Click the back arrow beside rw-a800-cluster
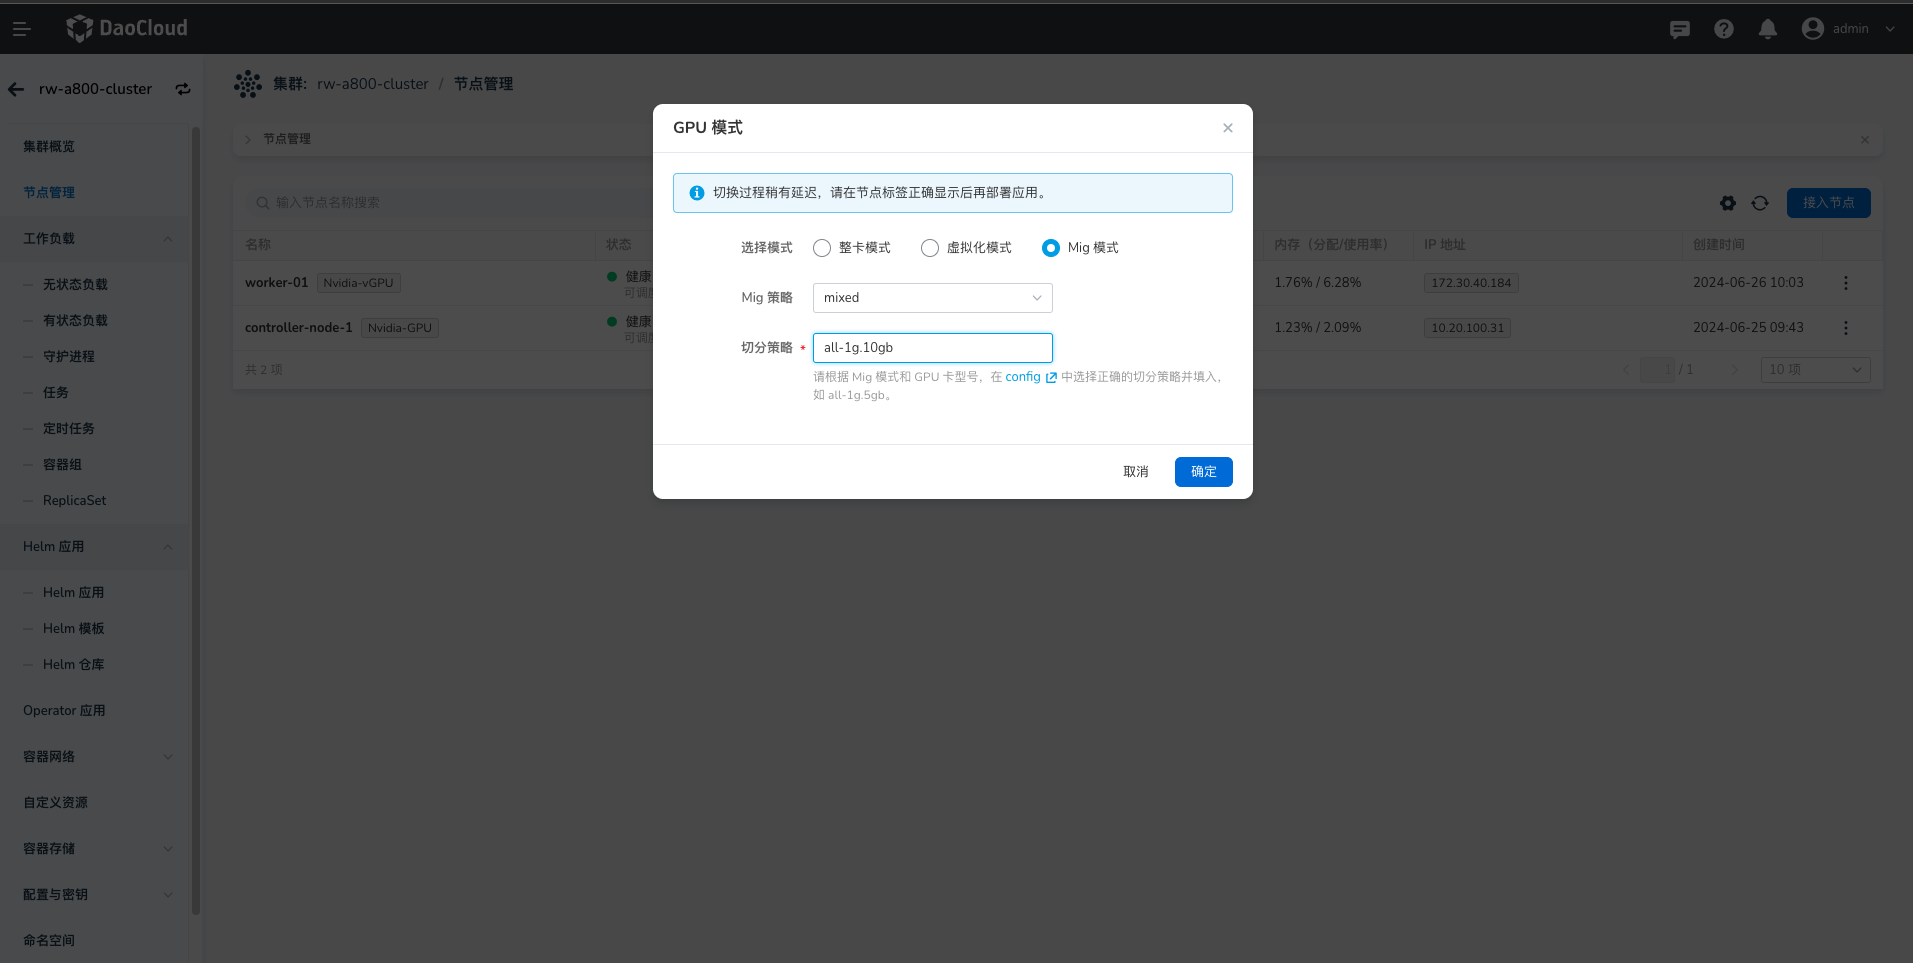Image resolution: width=1913 pixels, height=963 pixels. click(x=16, y=89)
